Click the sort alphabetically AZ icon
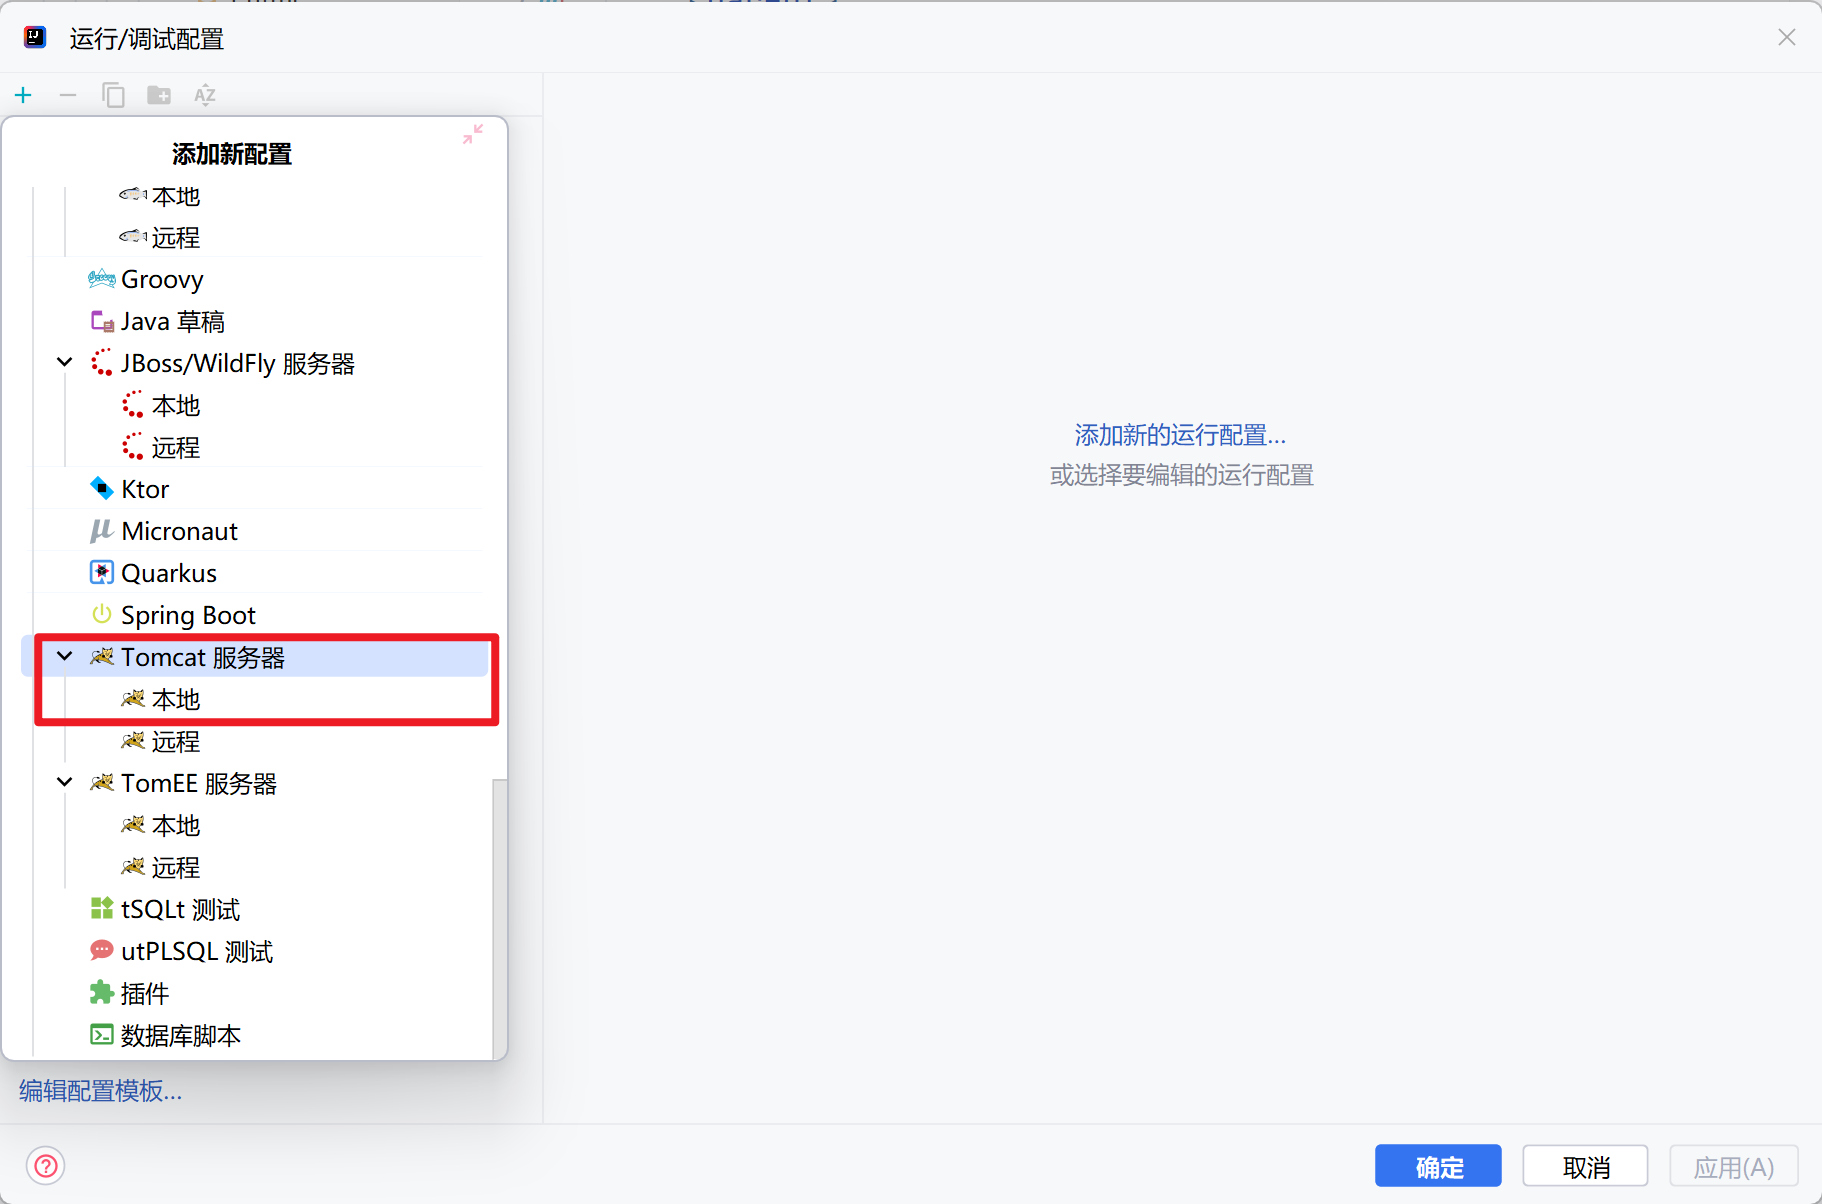 pos(205,95)
